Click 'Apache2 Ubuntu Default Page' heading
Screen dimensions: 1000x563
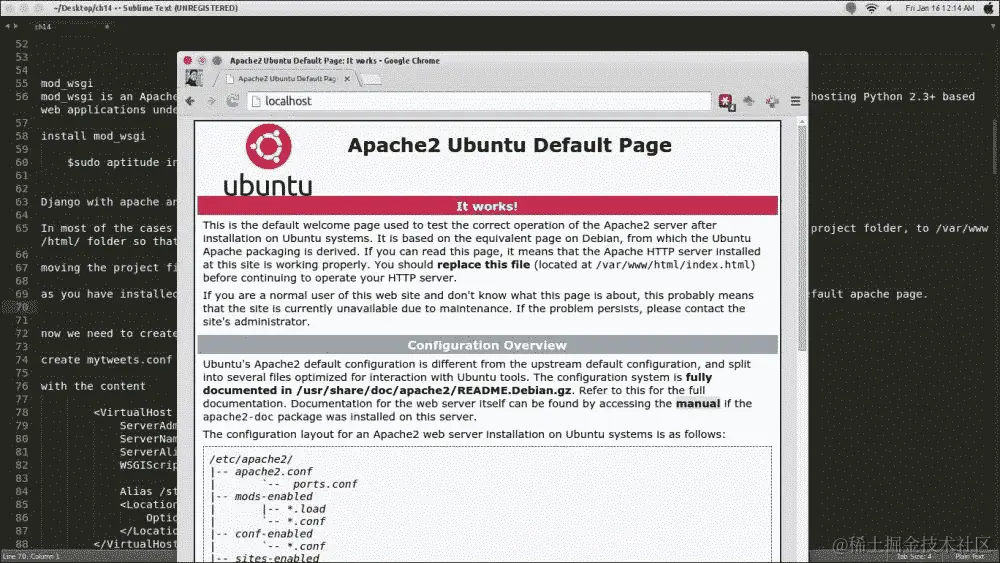tap(509, 145)
